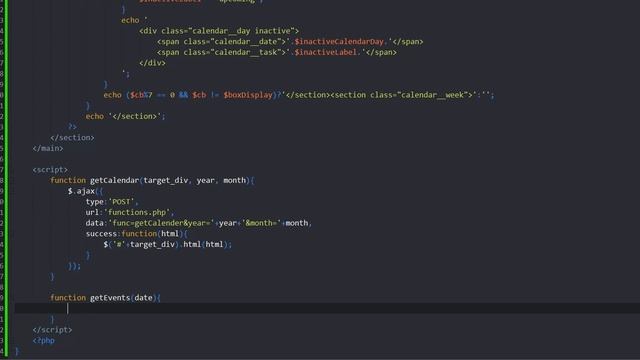
Task: Click the date parameter of getEvents
Action: (x=143, y=298)
